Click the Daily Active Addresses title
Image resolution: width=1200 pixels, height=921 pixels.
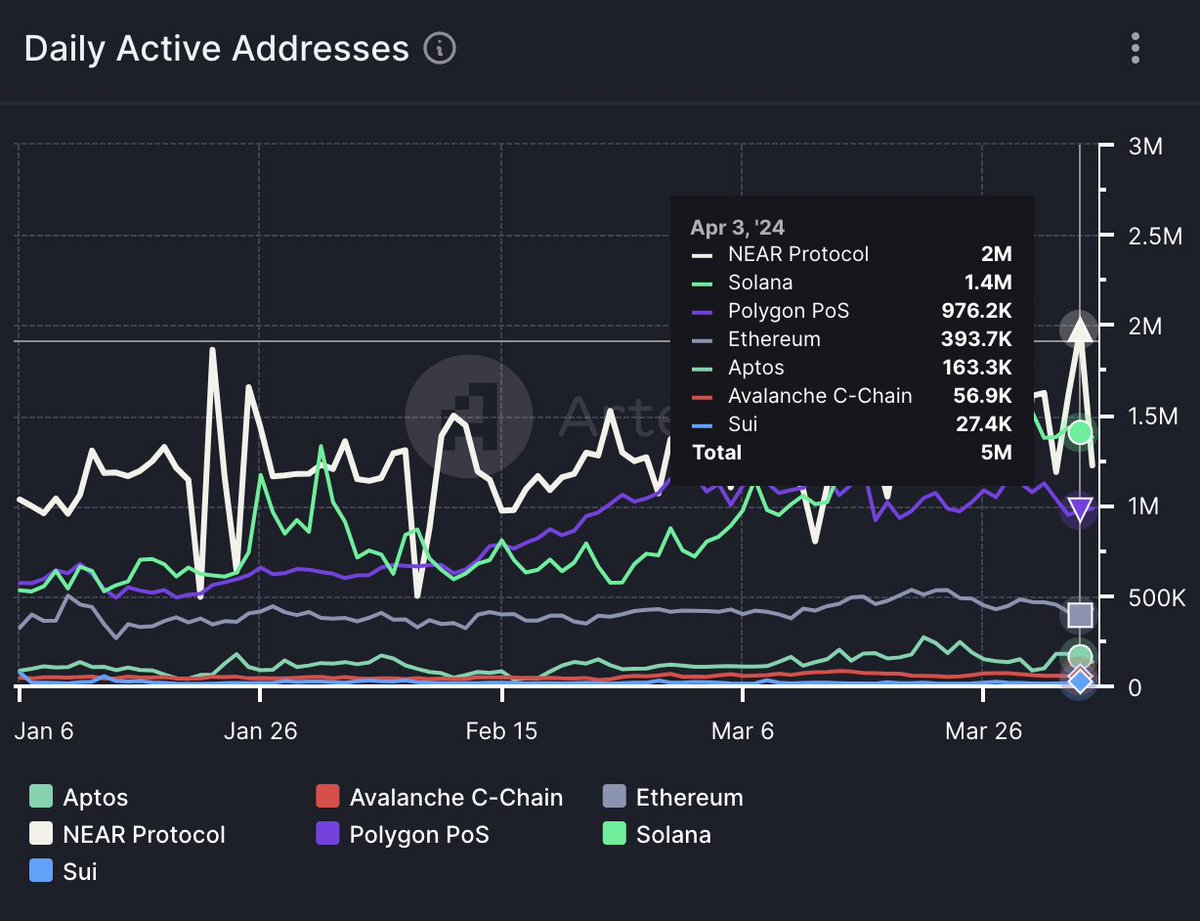(217, 48)
